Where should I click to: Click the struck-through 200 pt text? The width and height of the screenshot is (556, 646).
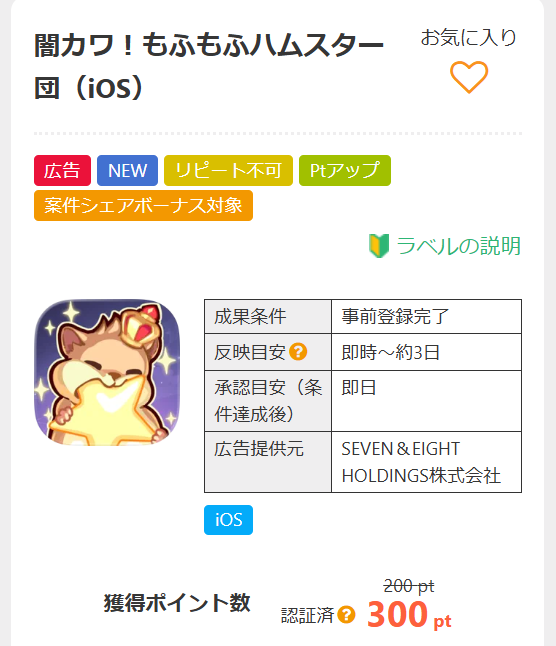tap(409, 586)
